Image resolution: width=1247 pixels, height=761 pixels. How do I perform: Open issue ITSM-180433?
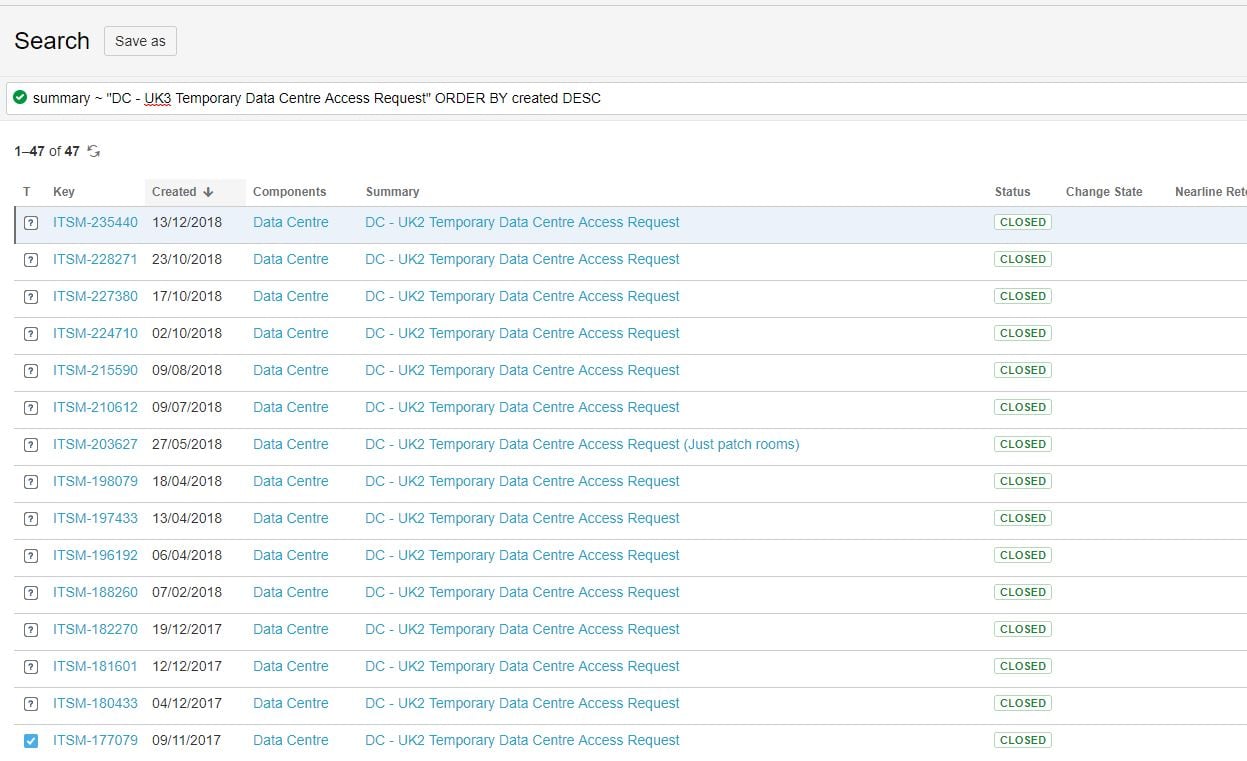(95, 703)
